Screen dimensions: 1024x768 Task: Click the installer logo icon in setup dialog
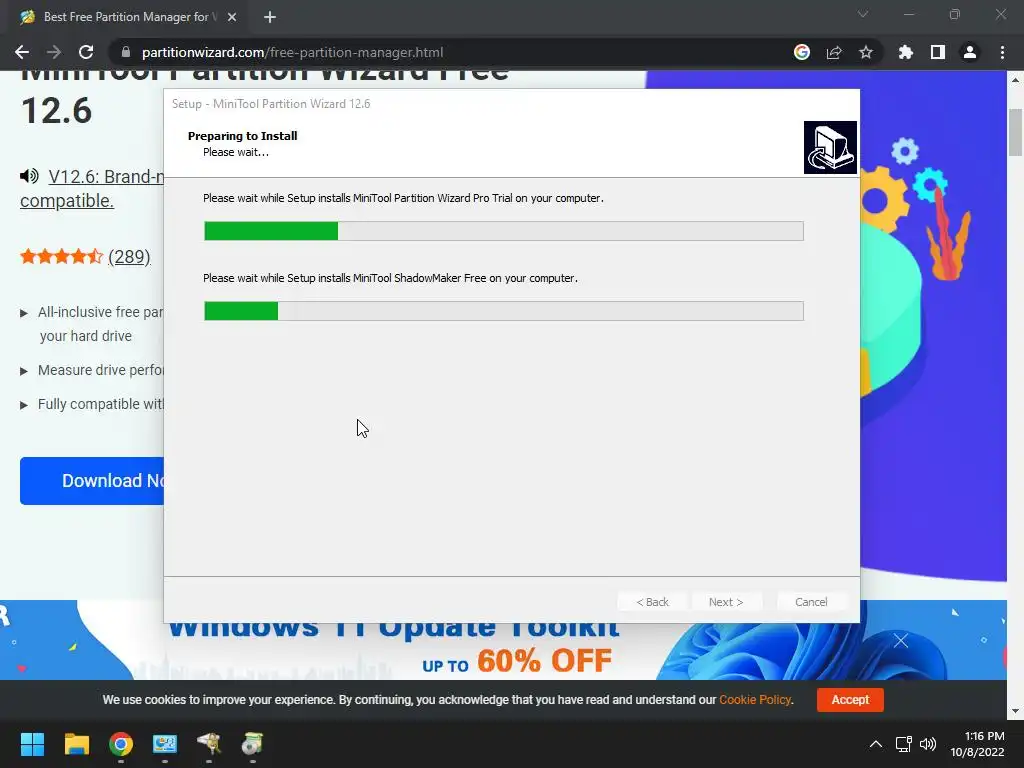[x=830, y=148]
